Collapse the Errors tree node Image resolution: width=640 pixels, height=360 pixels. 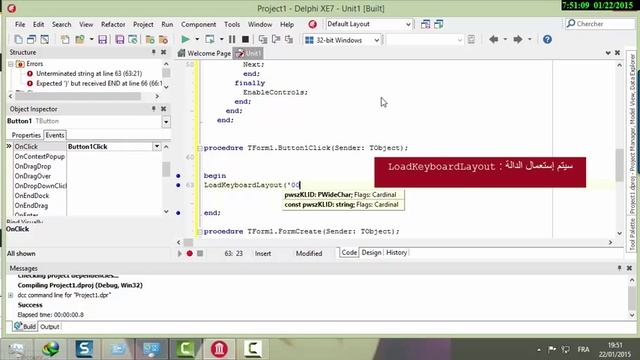11,64
